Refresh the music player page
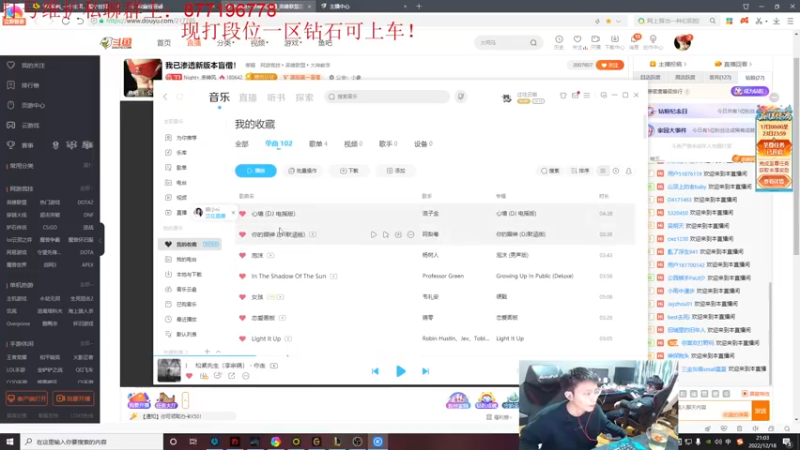Viewport: 800px width, 450px height. click(180, 96)
